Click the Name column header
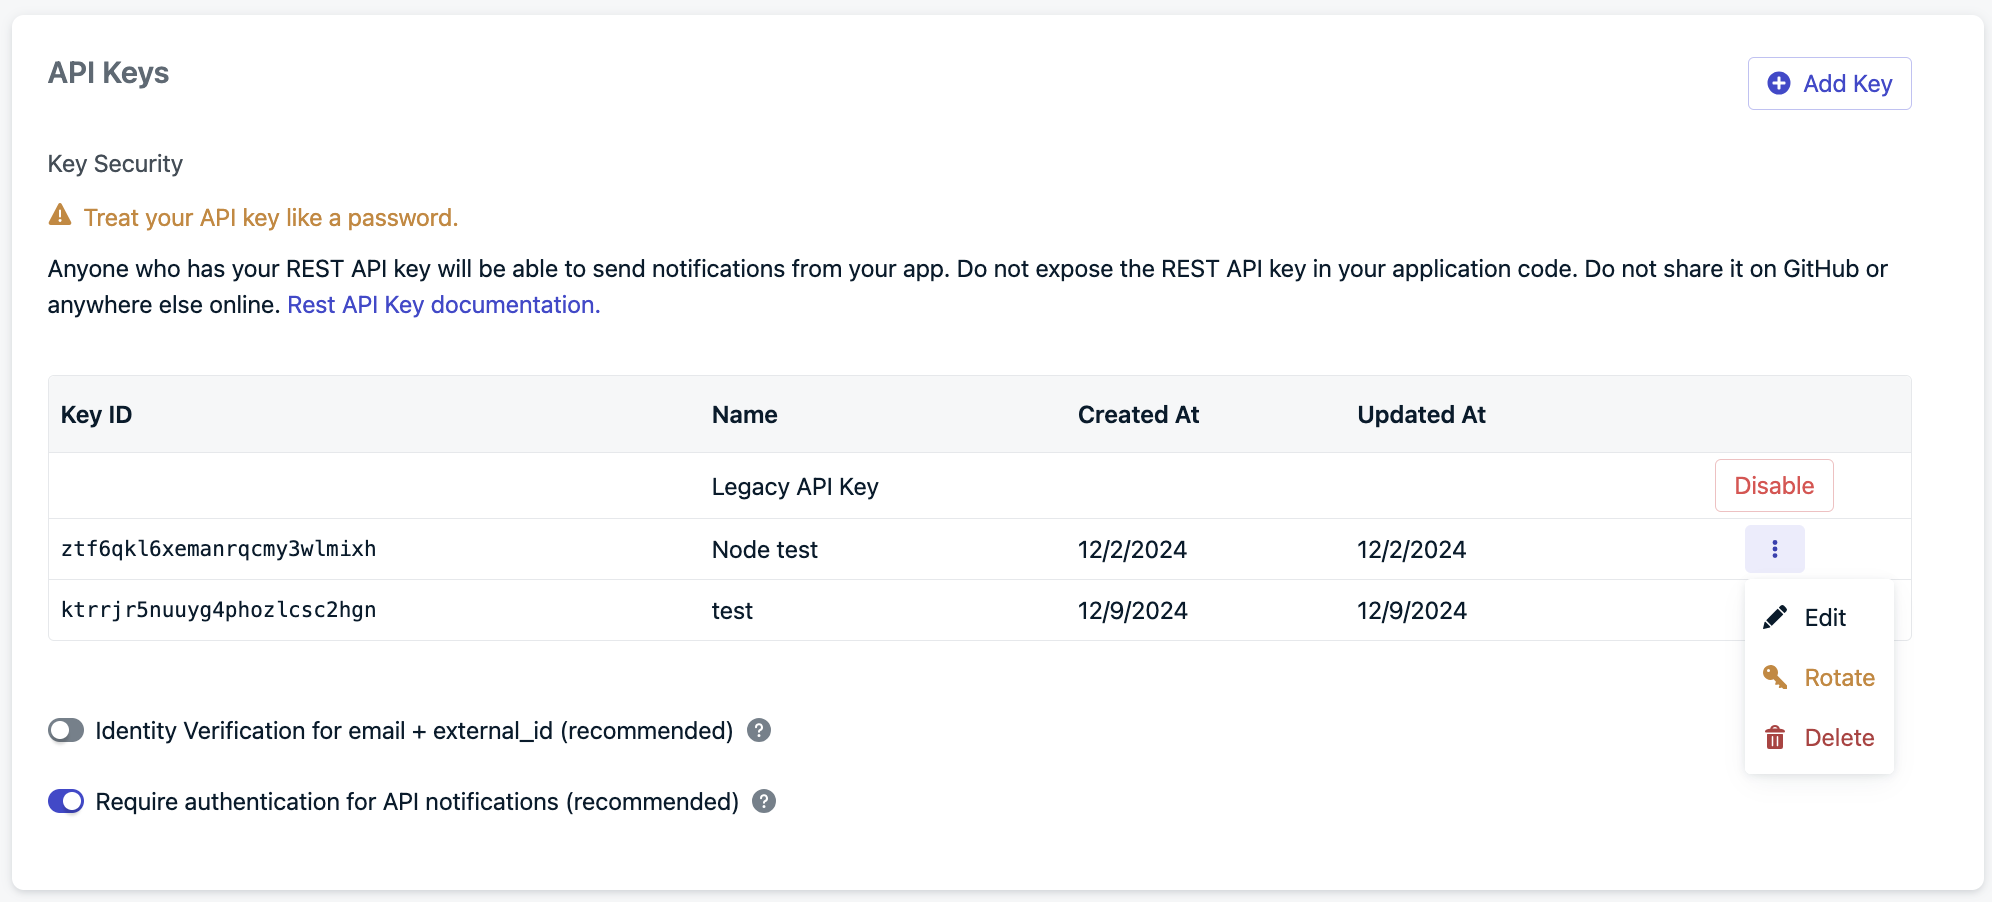 coord(744,415)
